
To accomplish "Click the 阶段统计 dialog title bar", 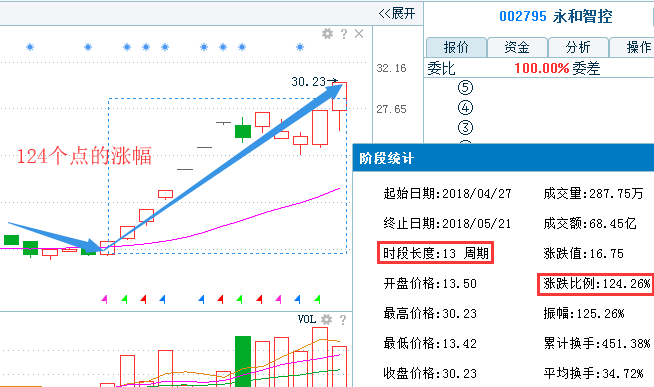I will 503,158.
